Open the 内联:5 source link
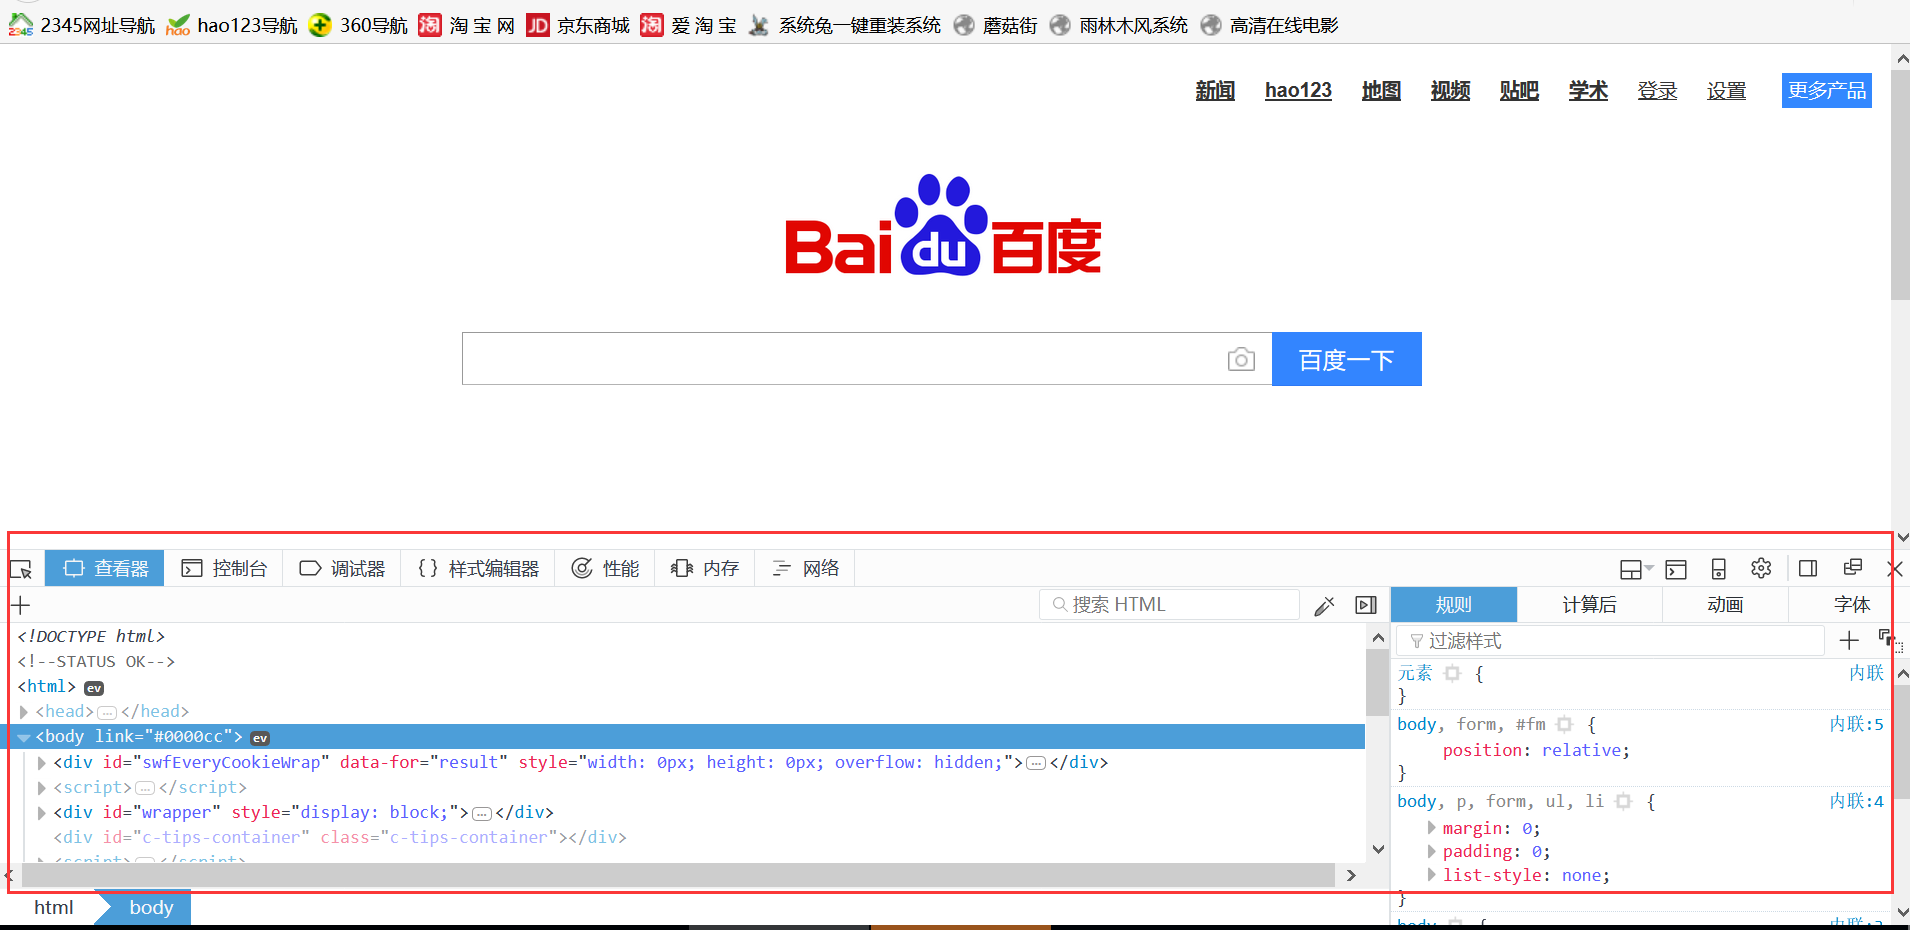Viewport: 1910px width, 930px height. (x=1856, y=724)
